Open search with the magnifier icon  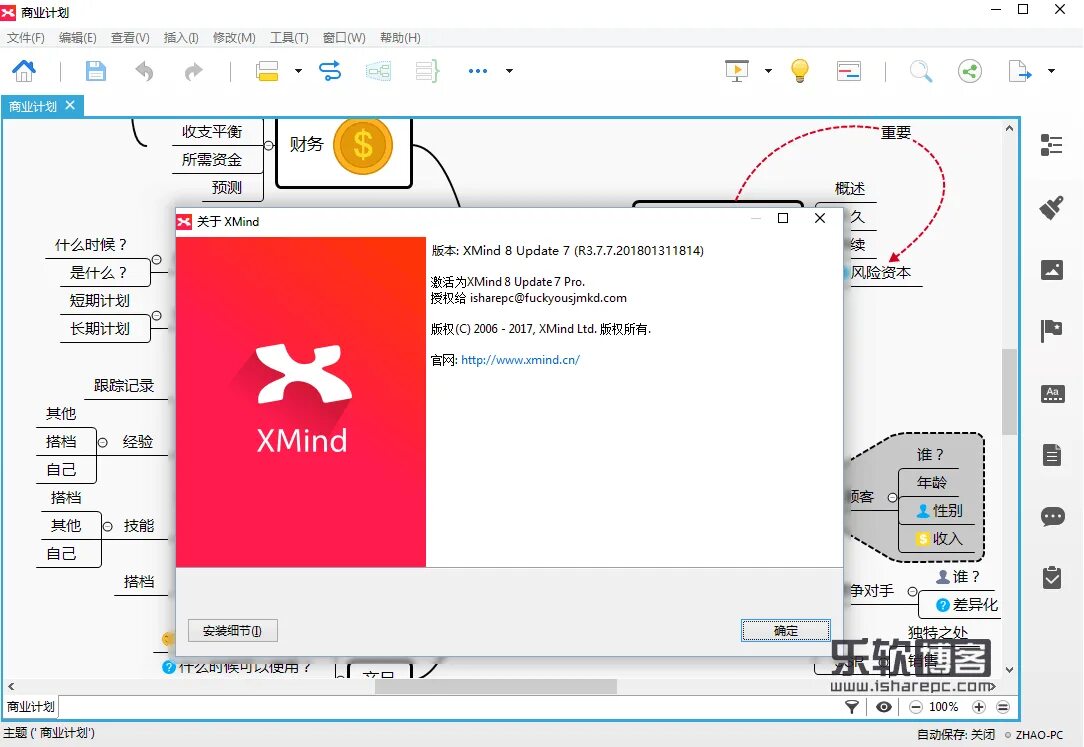point(920,70)
